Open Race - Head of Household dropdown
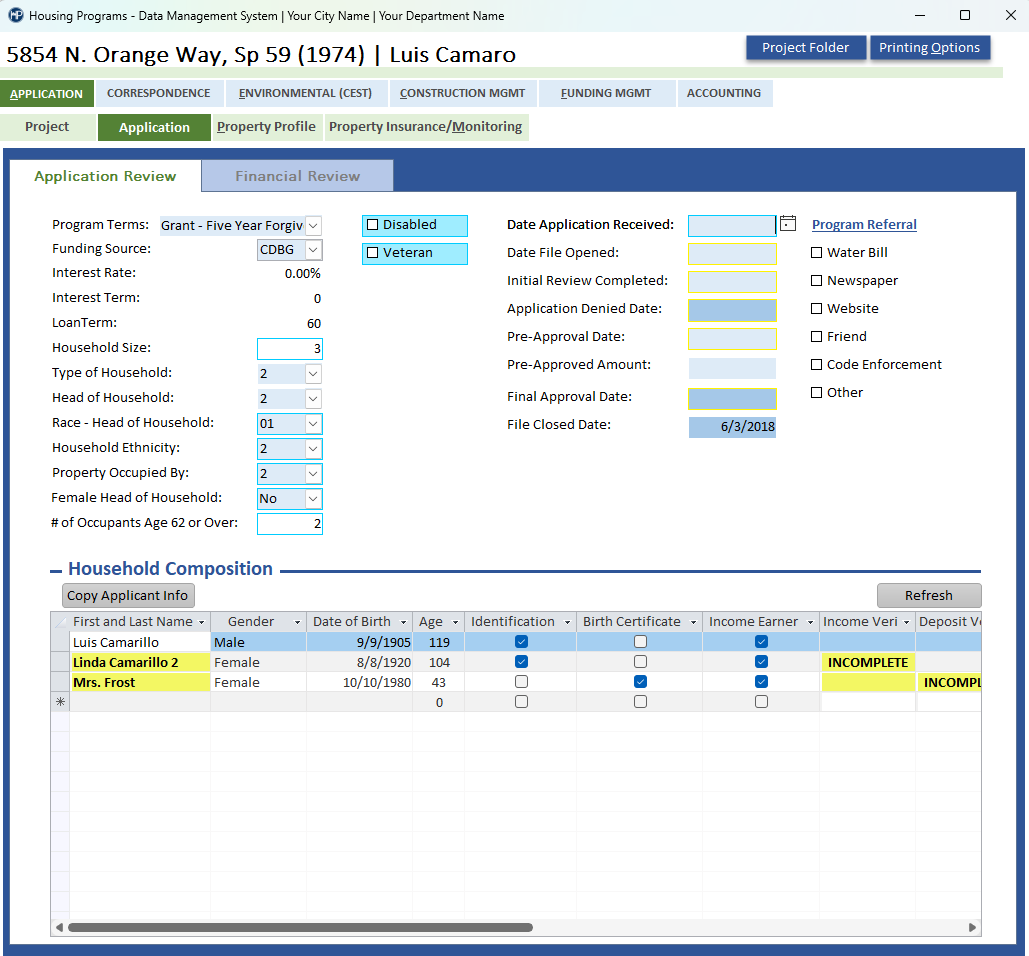 (314, 424)
